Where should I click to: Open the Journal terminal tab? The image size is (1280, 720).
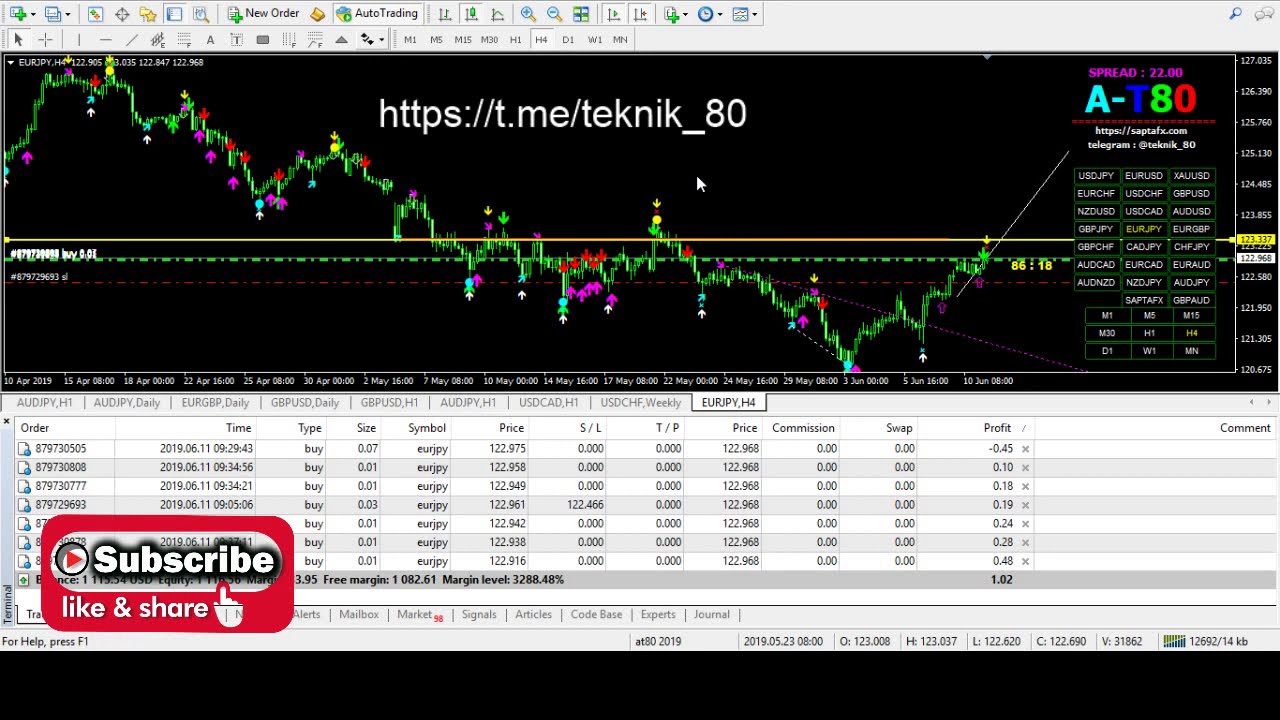711,615
